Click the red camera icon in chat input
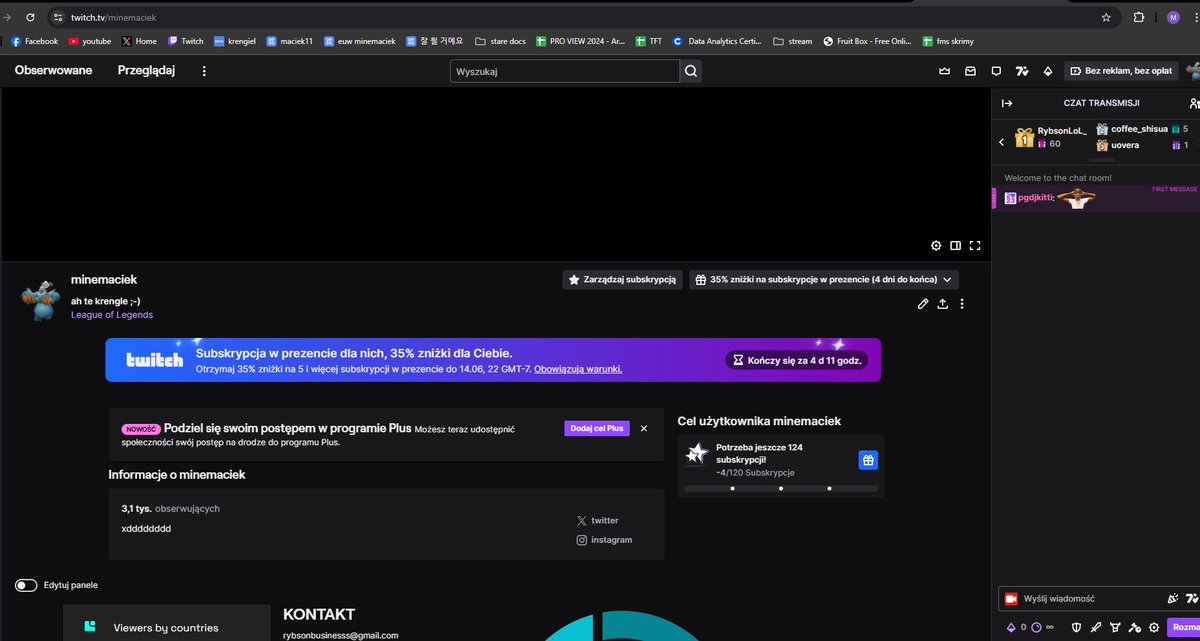This screenshot has height=641, width=1200. (1011, 599)
